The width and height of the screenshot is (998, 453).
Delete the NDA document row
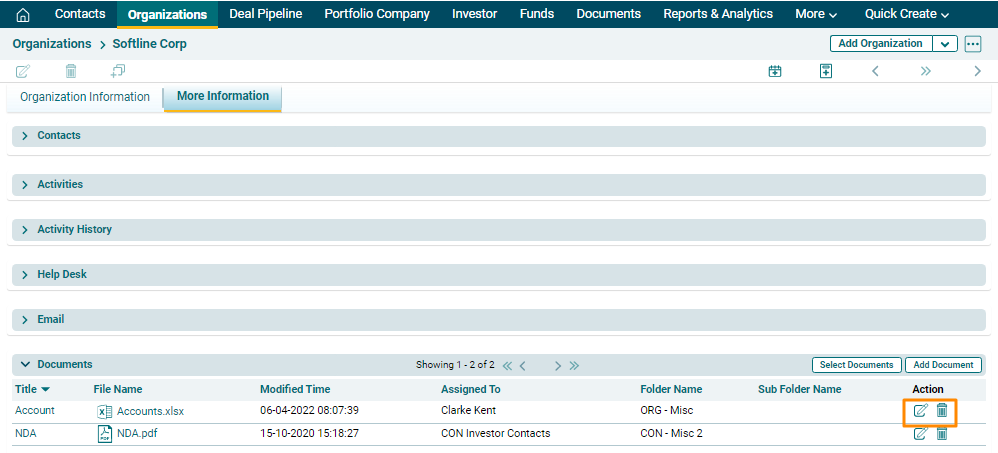click(942, 434)
